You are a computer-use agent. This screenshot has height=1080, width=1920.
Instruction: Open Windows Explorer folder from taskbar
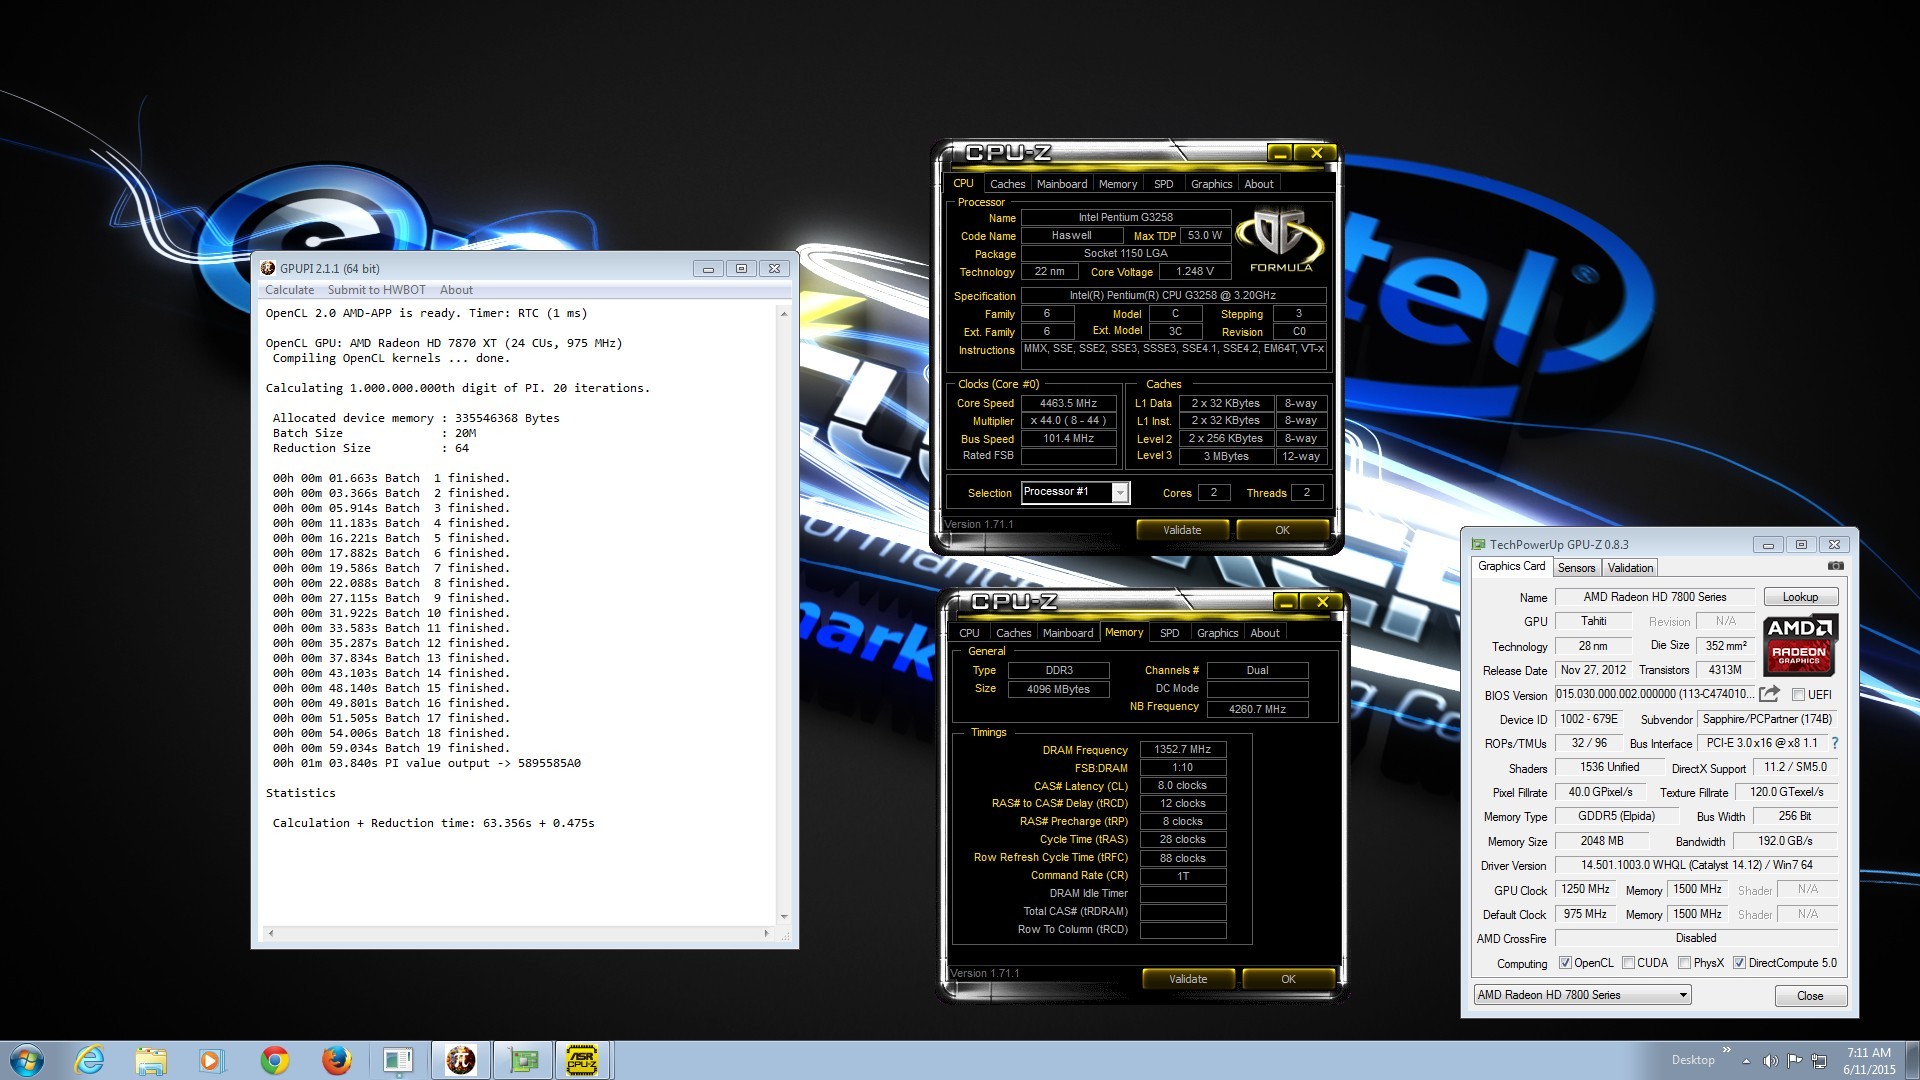click(x=151, y=1060)
